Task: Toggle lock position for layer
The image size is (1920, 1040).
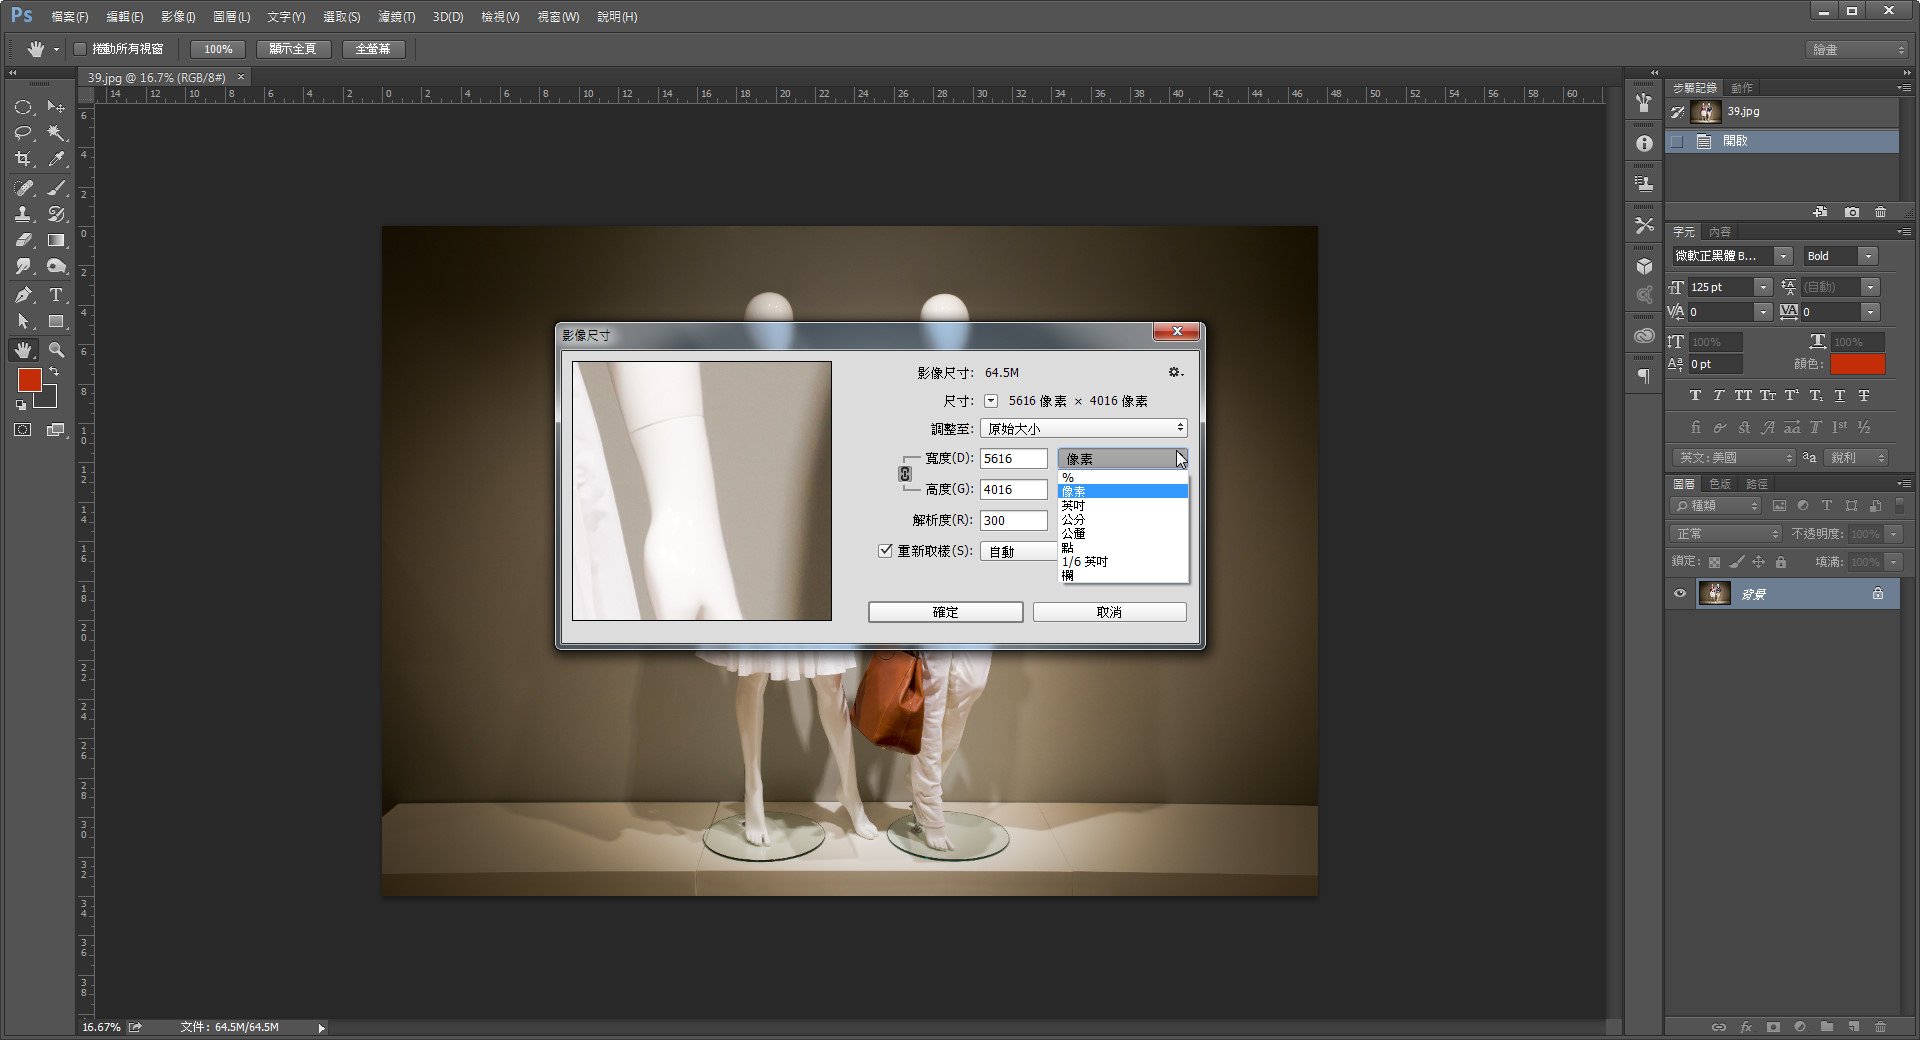Action: [x=1758, y=562]
